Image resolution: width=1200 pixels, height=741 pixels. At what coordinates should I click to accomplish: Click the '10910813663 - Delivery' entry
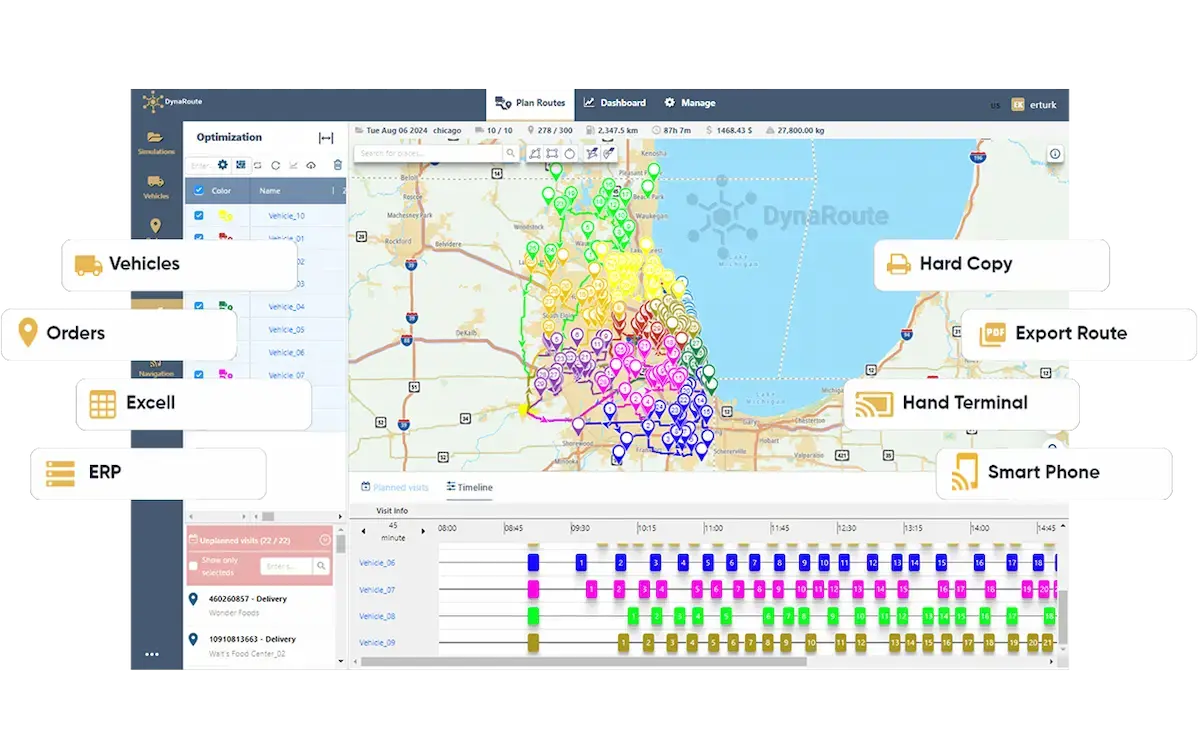coord(252,639)
